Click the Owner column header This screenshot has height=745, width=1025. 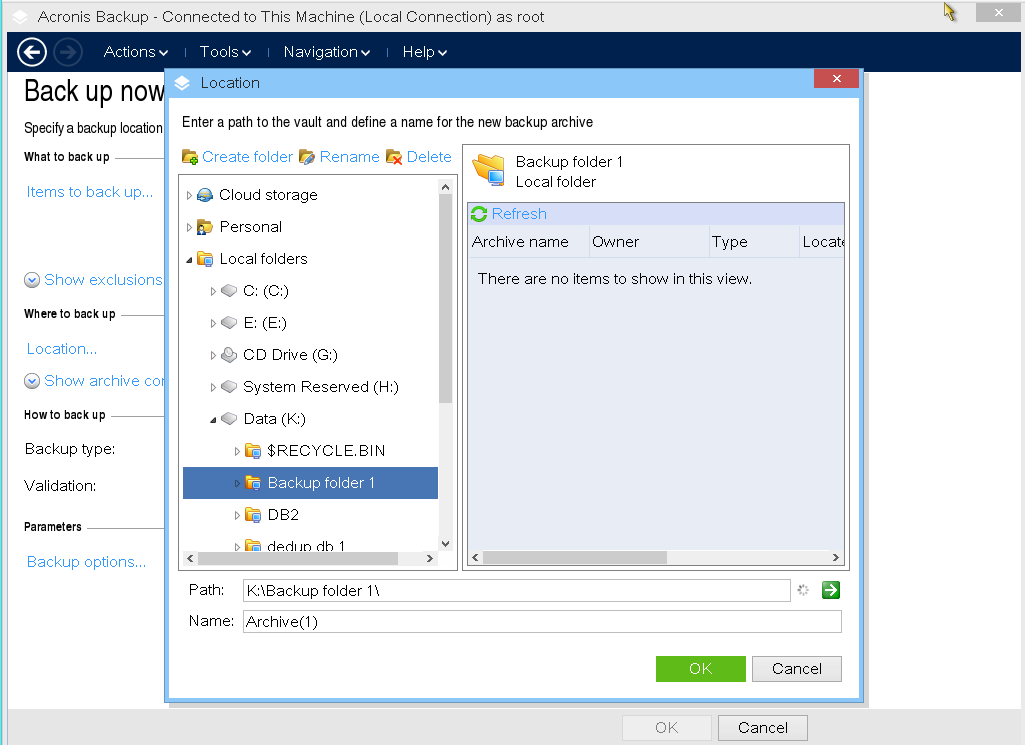coord(649,242)
